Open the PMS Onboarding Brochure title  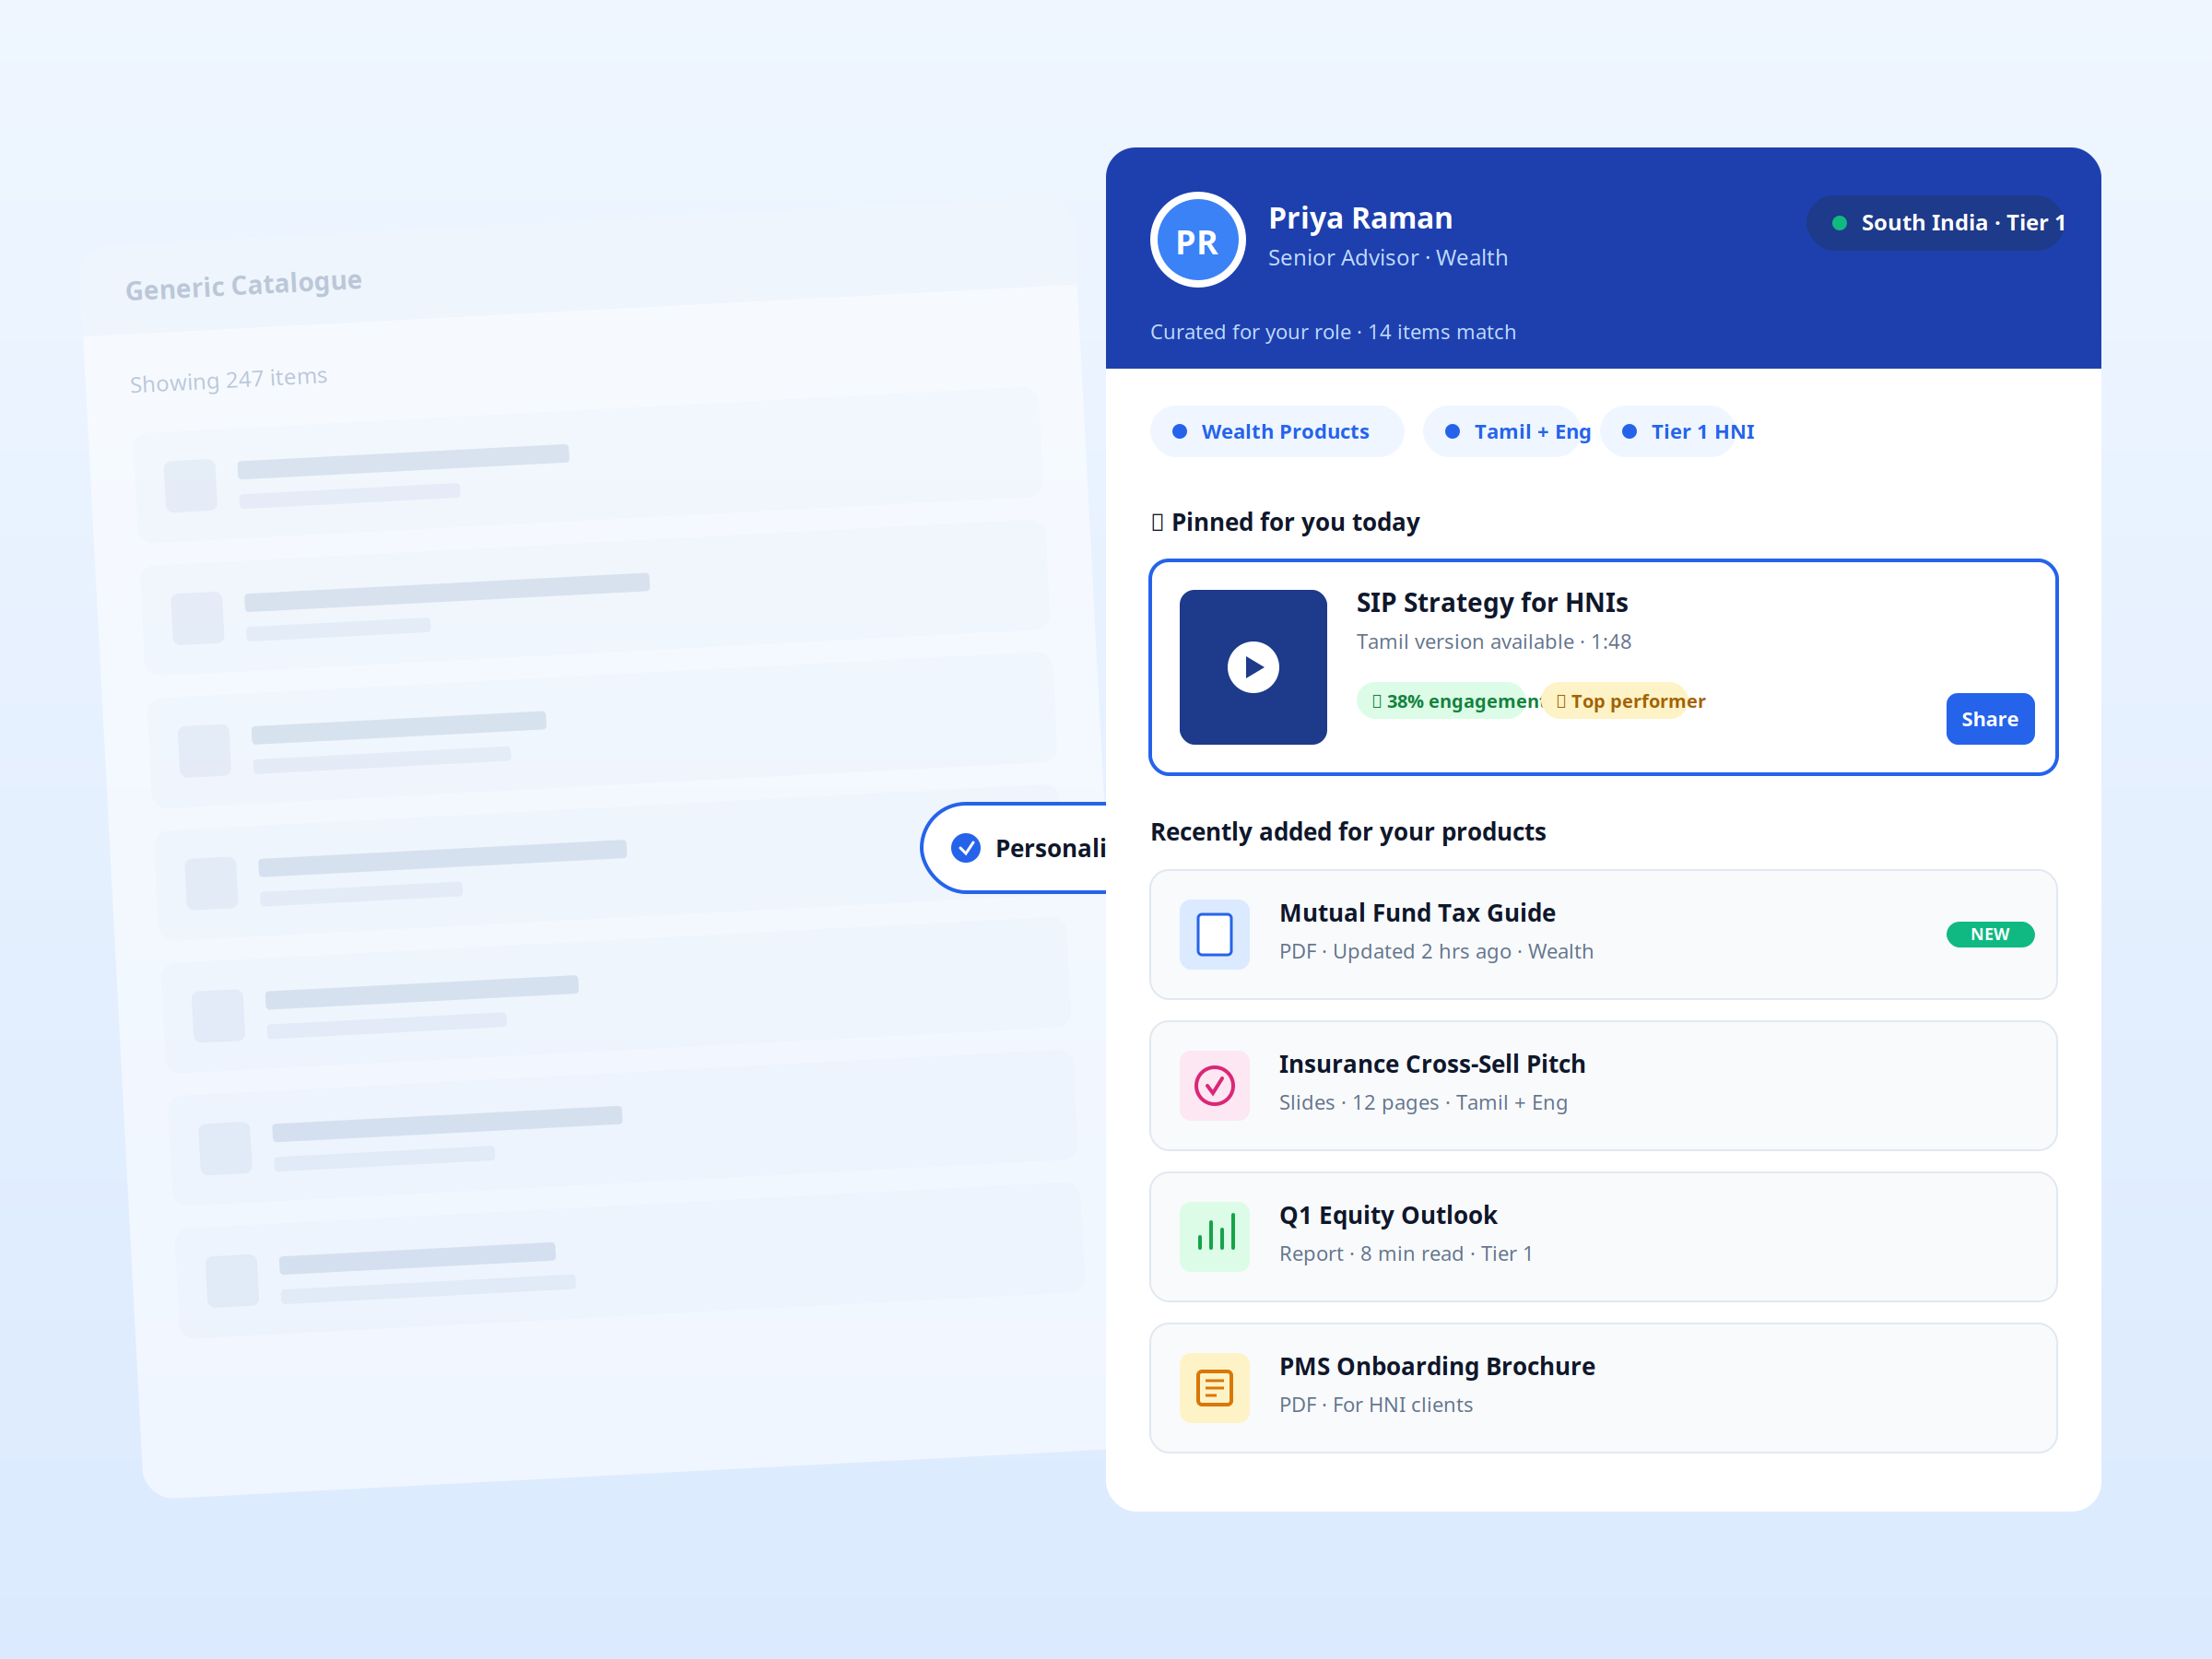click(1437, 1366)
